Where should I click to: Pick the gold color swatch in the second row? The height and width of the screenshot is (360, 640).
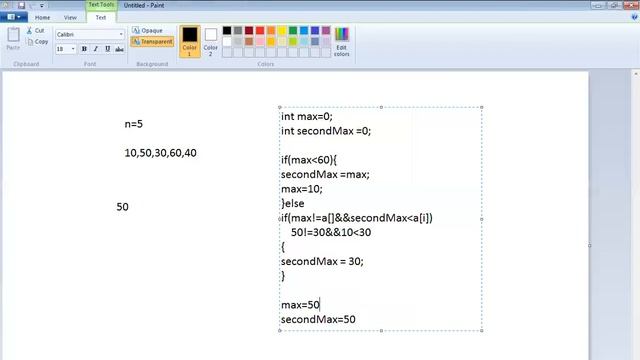pyautogui.click(x=271, y=41)
